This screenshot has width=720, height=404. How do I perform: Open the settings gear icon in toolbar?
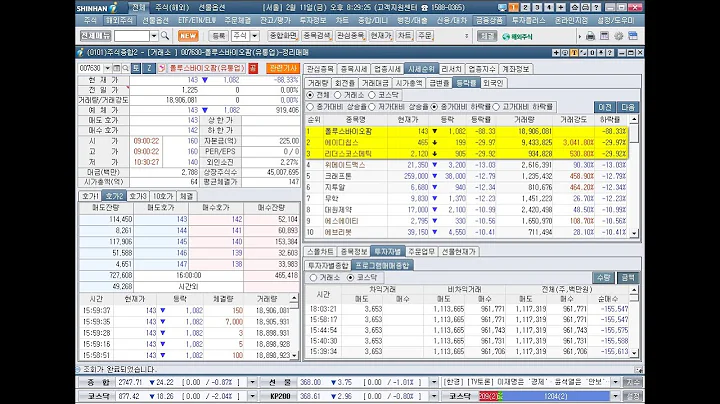(x=619, y=36)
